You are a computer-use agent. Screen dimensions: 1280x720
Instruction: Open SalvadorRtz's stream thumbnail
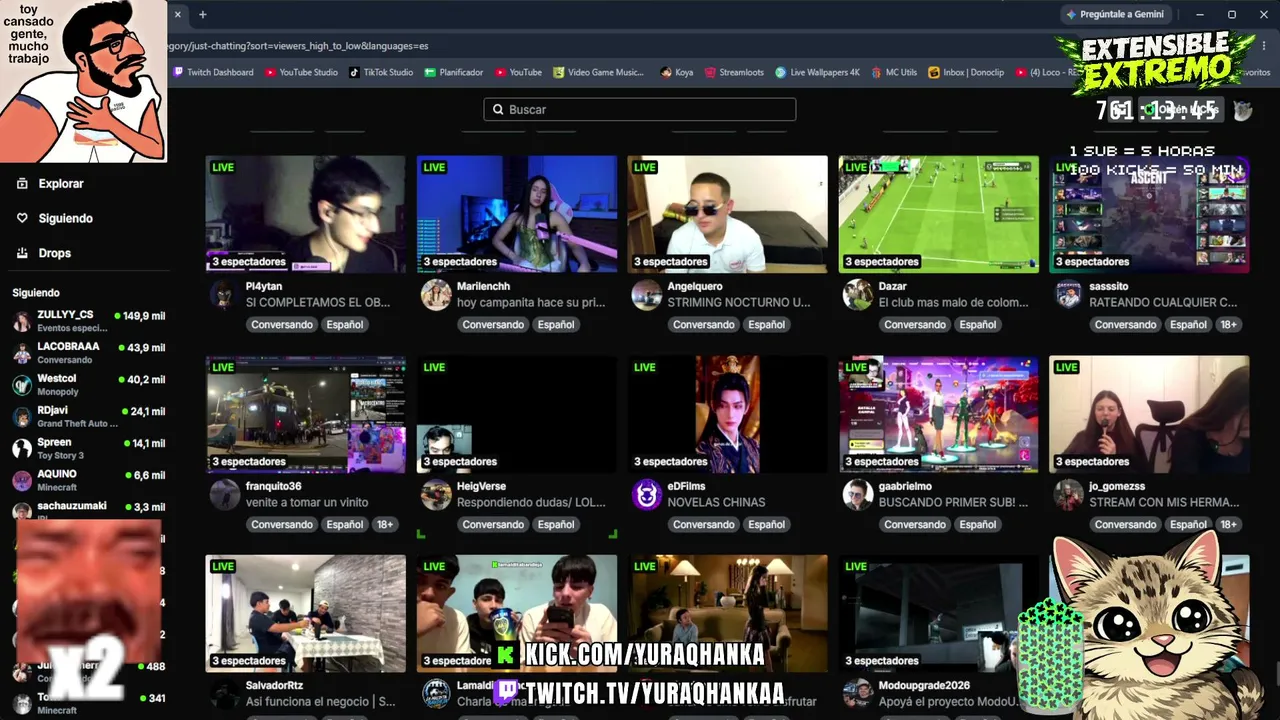[x=306, y=613]
